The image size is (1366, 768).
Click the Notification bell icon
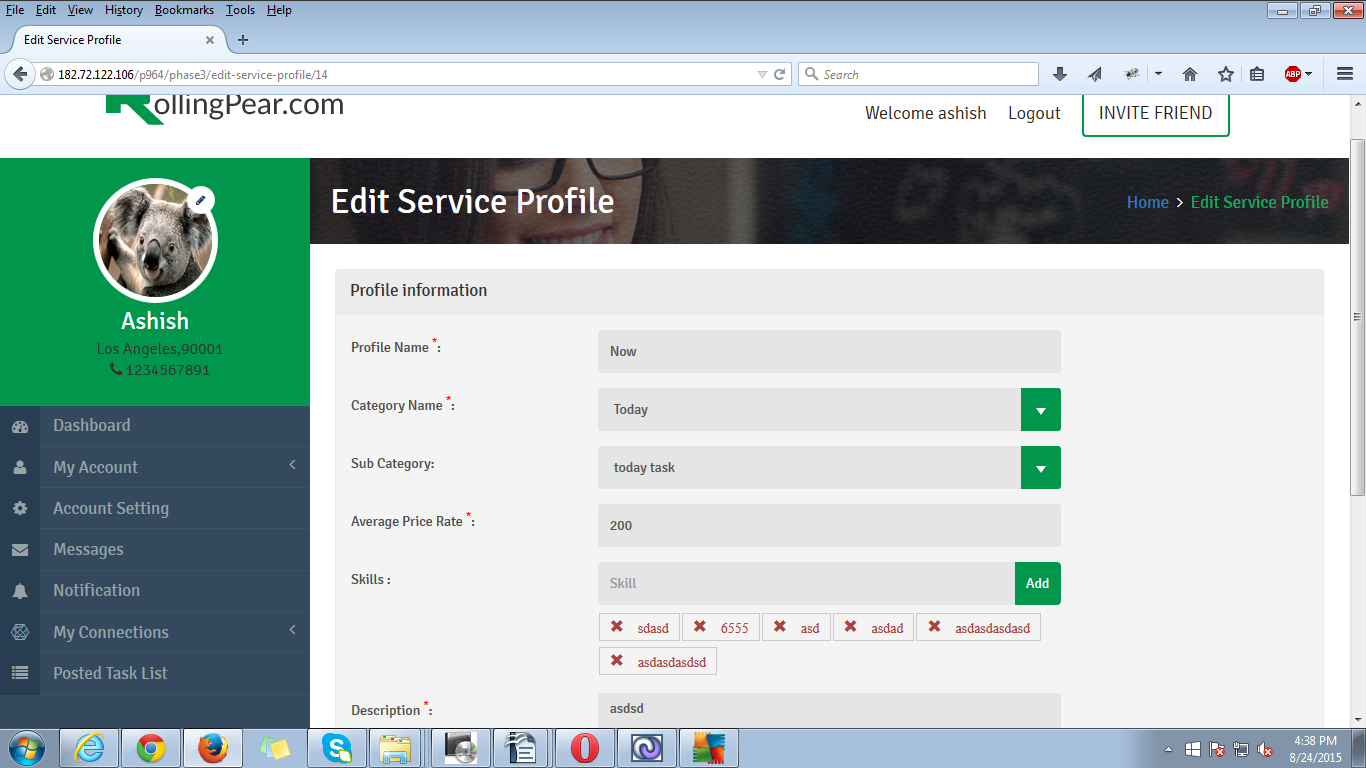click(20, 591)
